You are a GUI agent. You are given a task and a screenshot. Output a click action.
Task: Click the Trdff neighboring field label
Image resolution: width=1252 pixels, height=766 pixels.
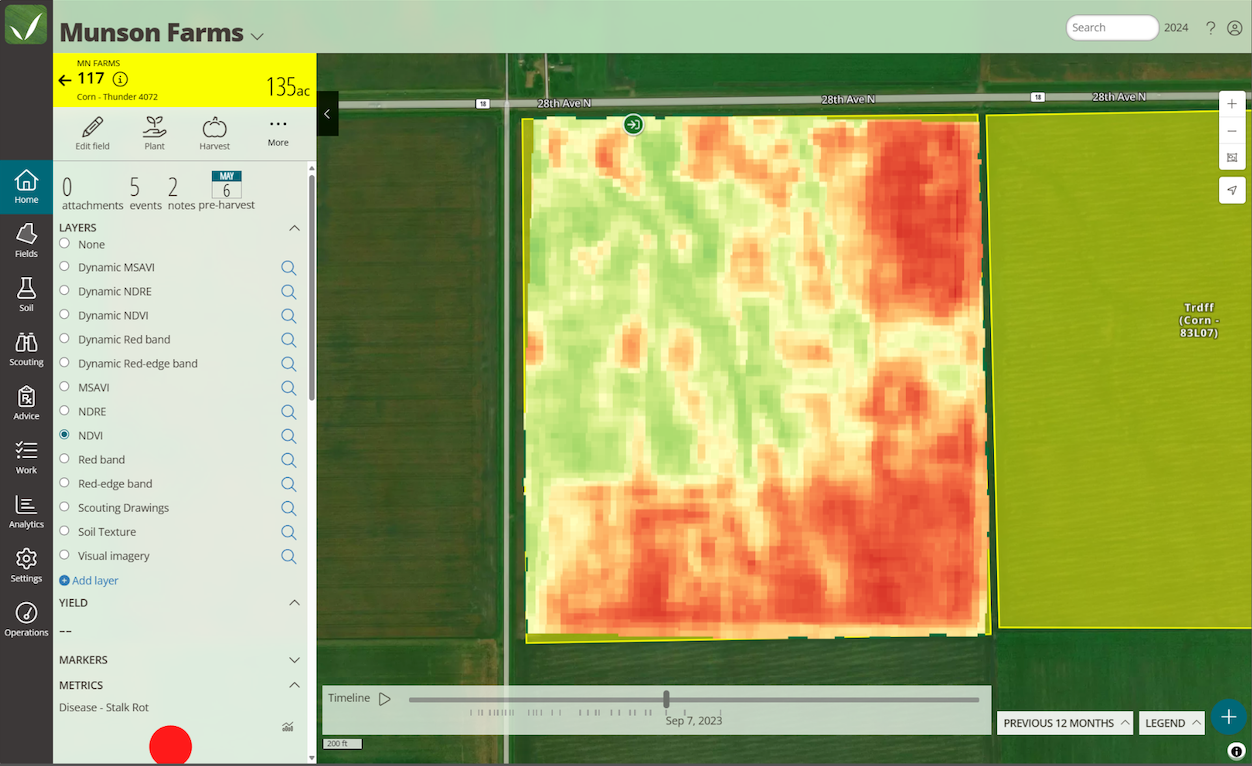coord(1198,320)
